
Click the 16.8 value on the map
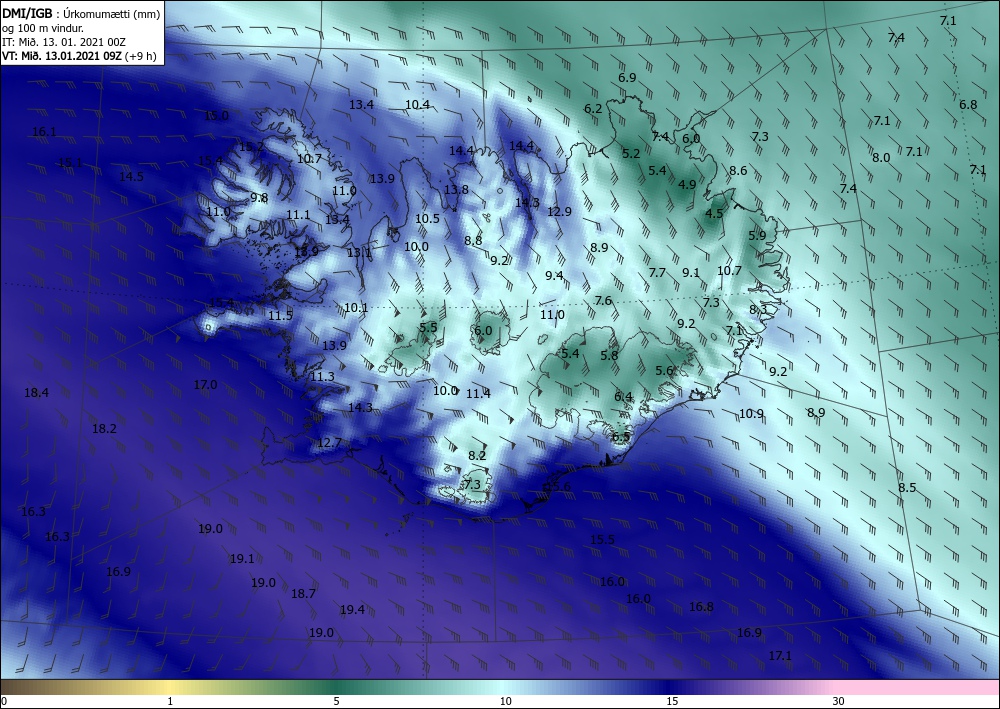(701, 607)
